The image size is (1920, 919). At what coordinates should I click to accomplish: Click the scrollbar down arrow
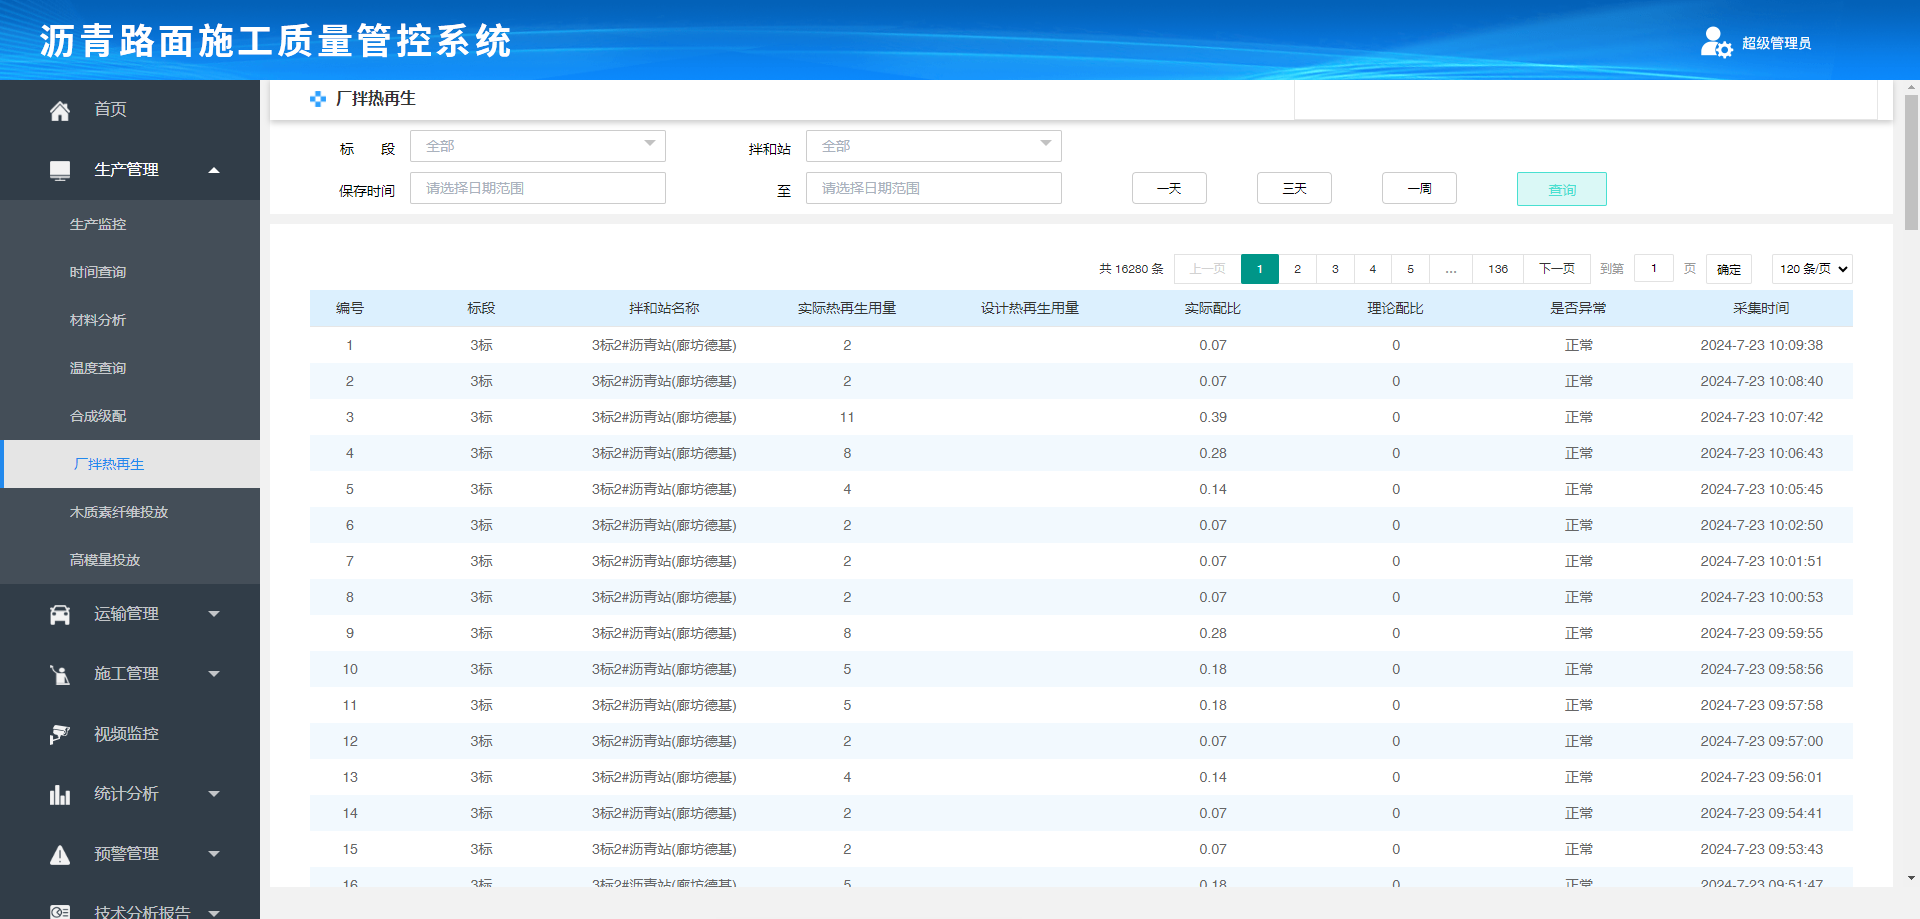[x=1911, y=878]
